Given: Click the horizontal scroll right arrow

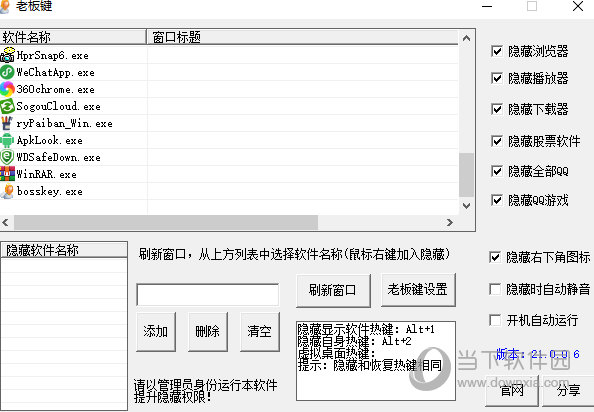Looking at the screenshot, I should pos(450,222).
